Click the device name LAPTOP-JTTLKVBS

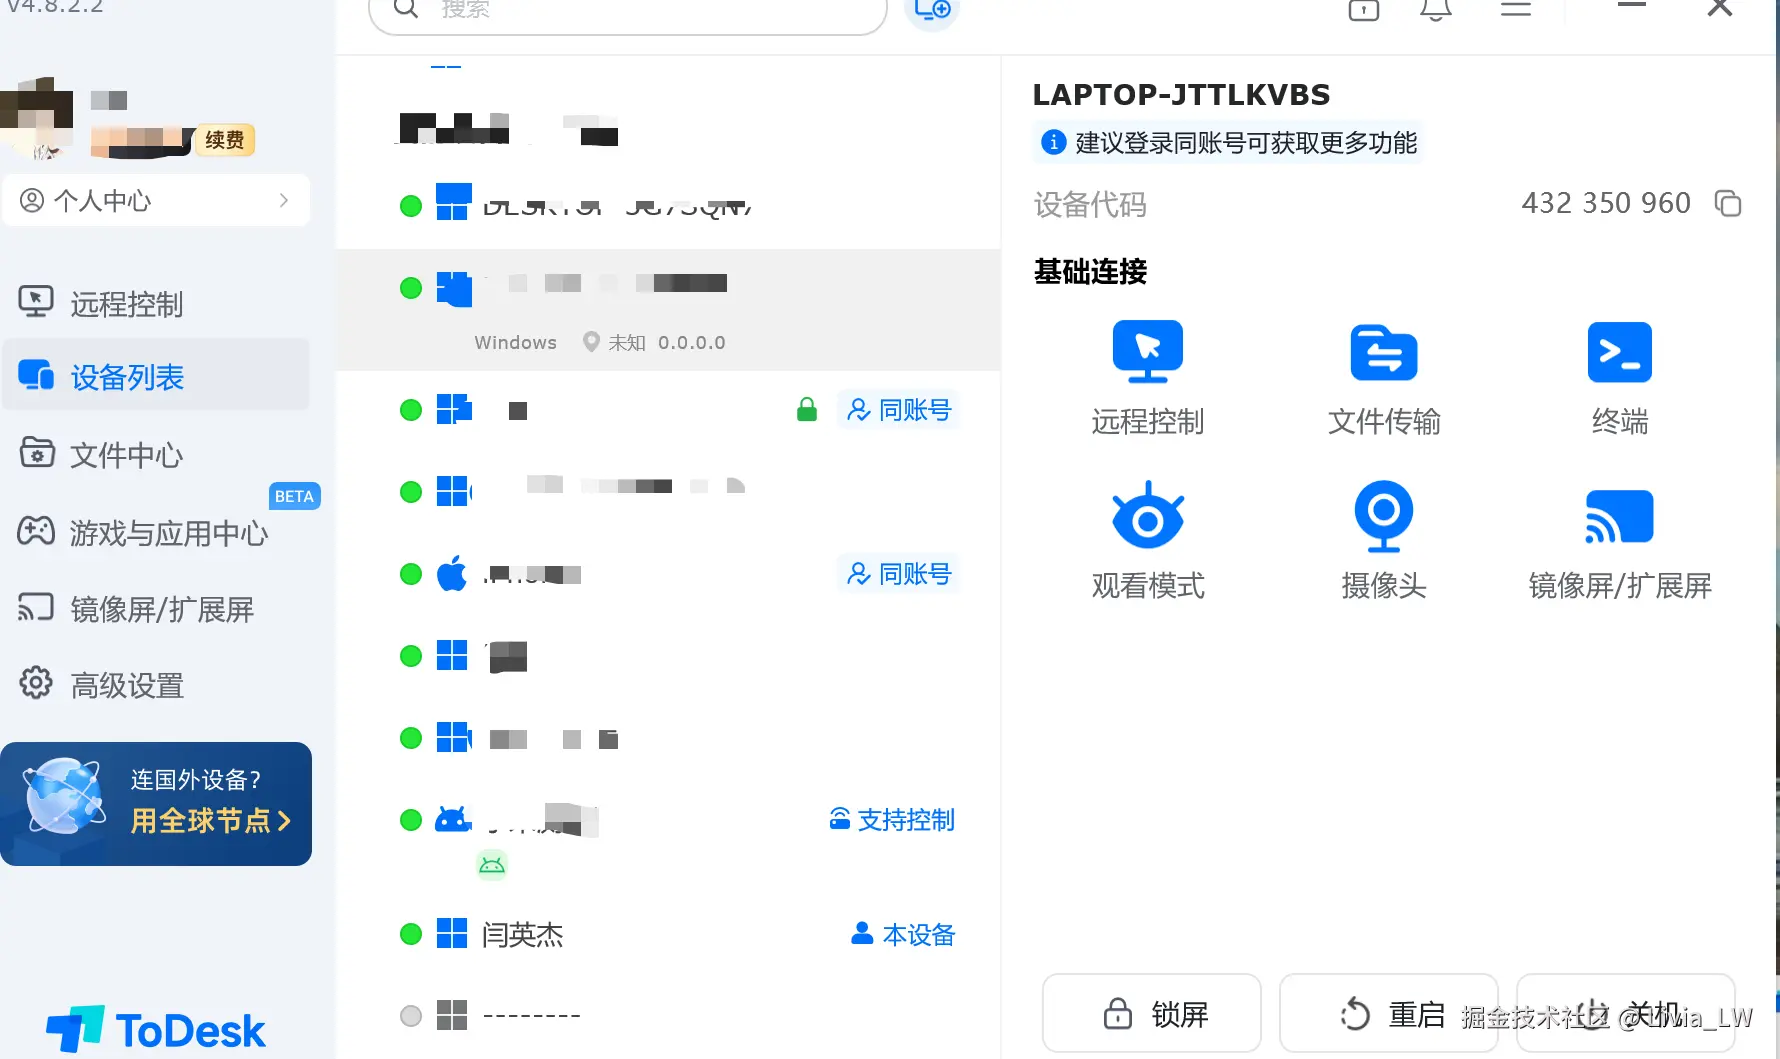[1181, 95]
